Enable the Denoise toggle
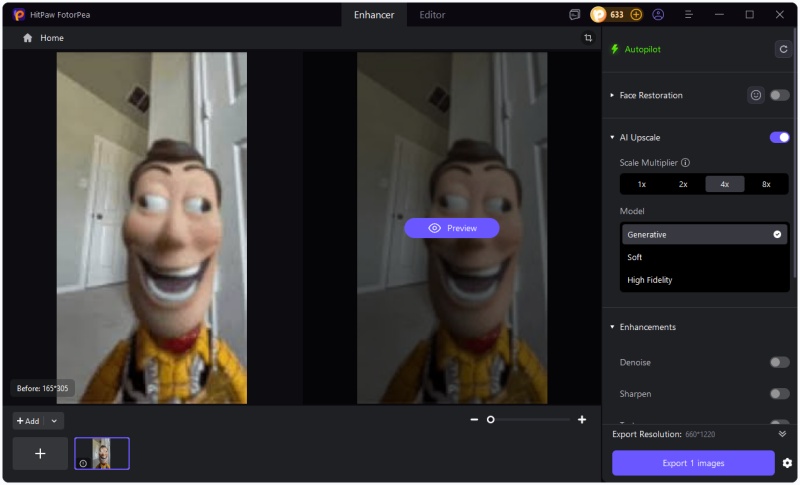 pos(779,363)
